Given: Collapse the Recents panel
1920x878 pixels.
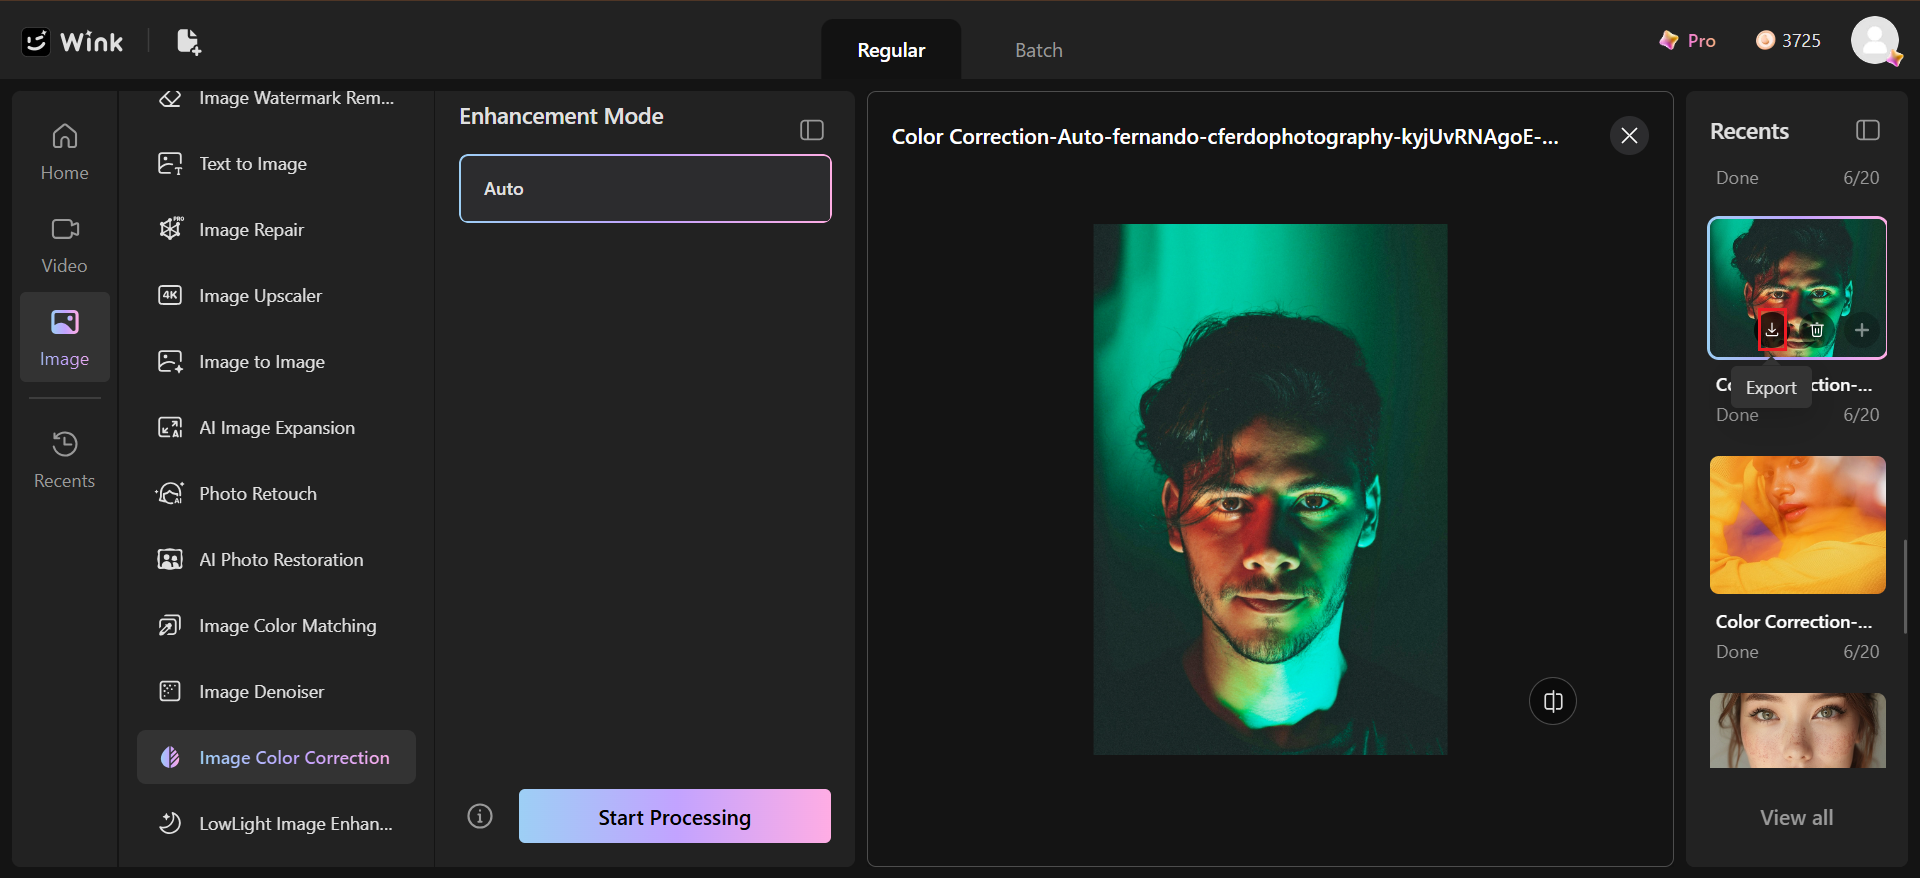Looking at the screenshot, I should pyautogui.click(x=1868, y=130).
